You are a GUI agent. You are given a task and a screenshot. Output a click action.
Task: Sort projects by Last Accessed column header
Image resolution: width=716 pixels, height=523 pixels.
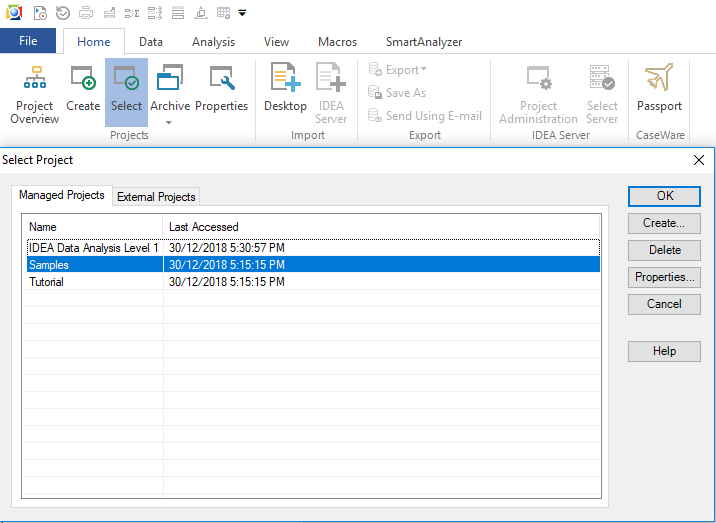click(381, 227)
